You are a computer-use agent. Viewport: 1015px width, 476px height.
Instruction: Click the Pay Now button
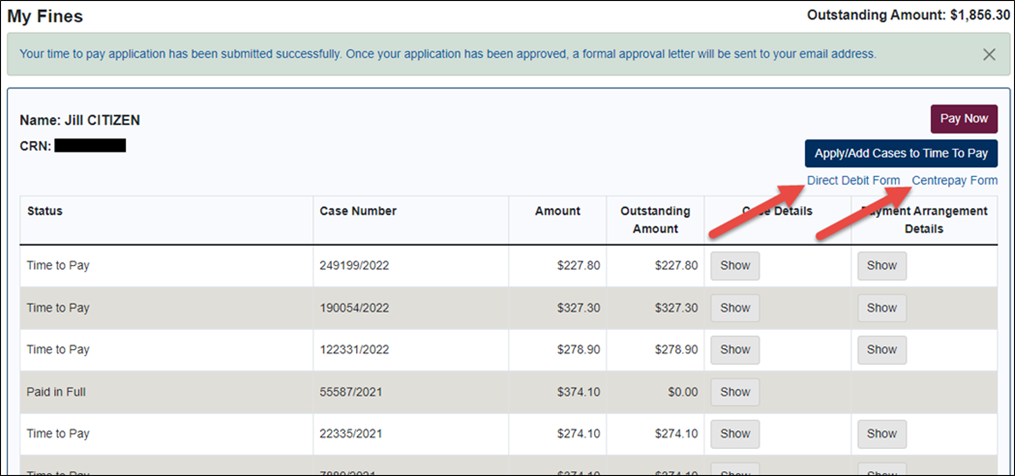point(963,119)
